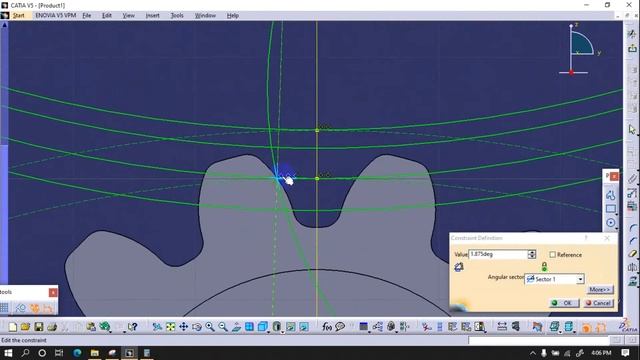The image size is (640, 360).
Task: Click OK in Constraint Definition dialog
Action: [563, 303]
